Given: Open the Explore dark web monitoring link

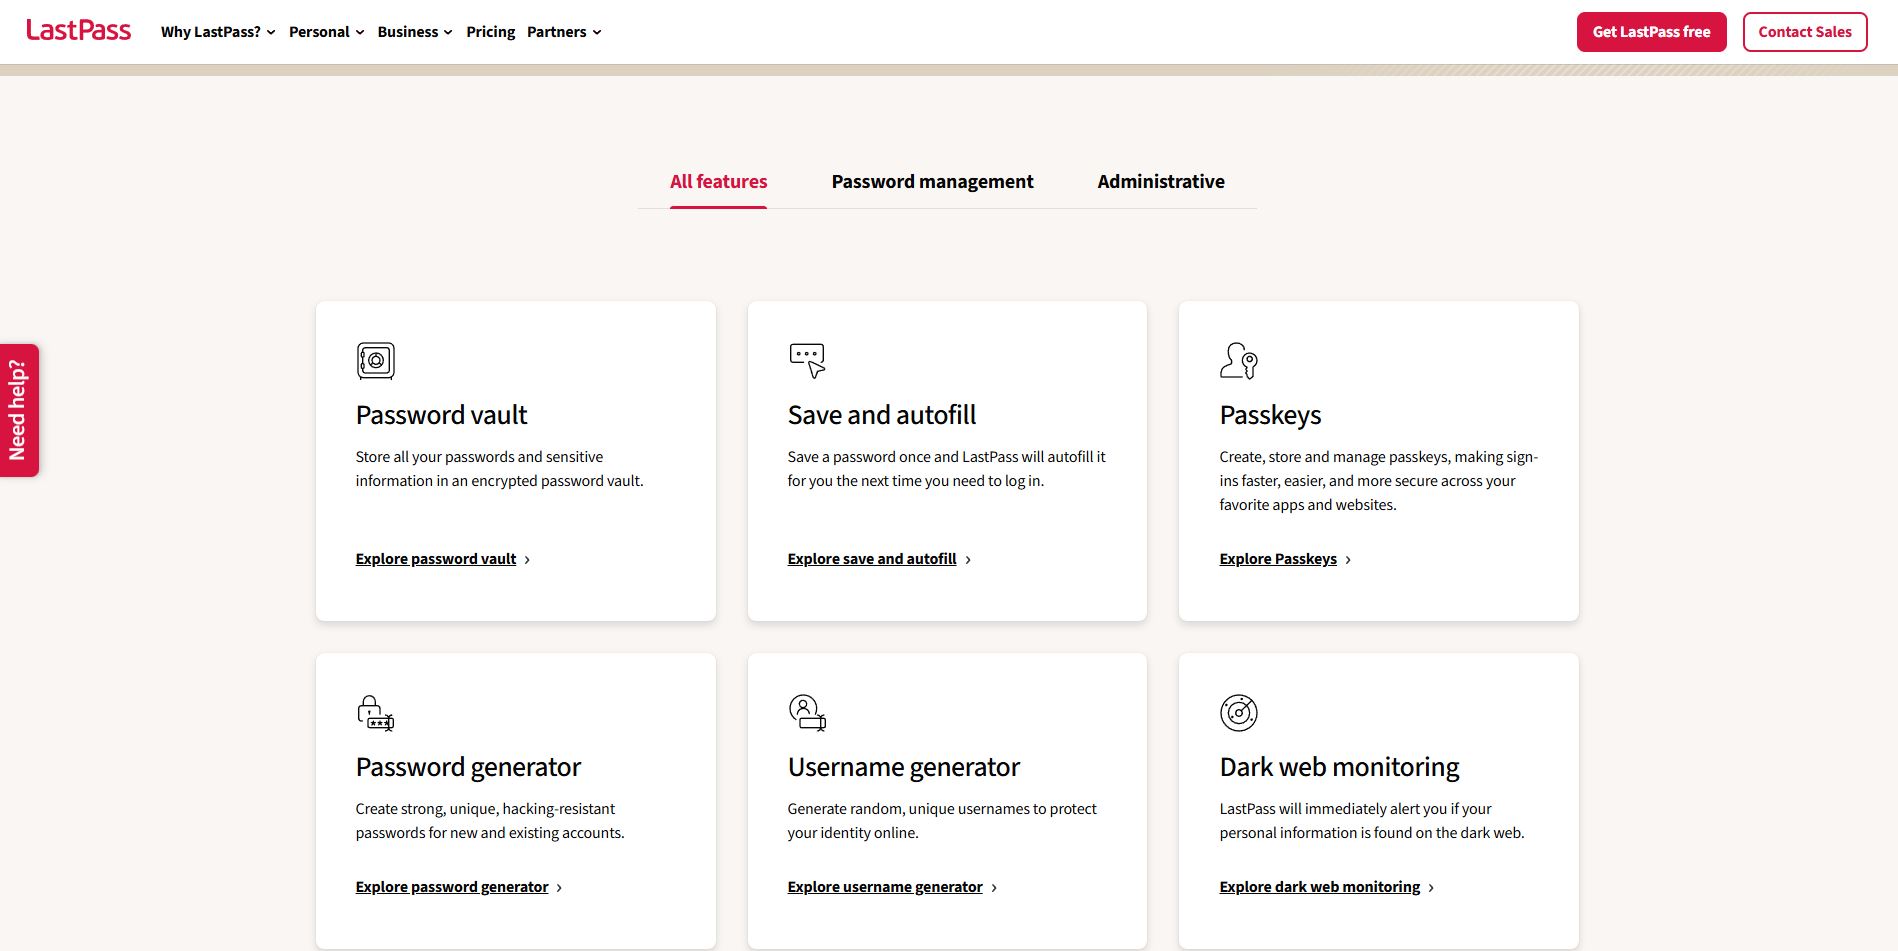Looking at the screenshot, I should pos(1320,887).
